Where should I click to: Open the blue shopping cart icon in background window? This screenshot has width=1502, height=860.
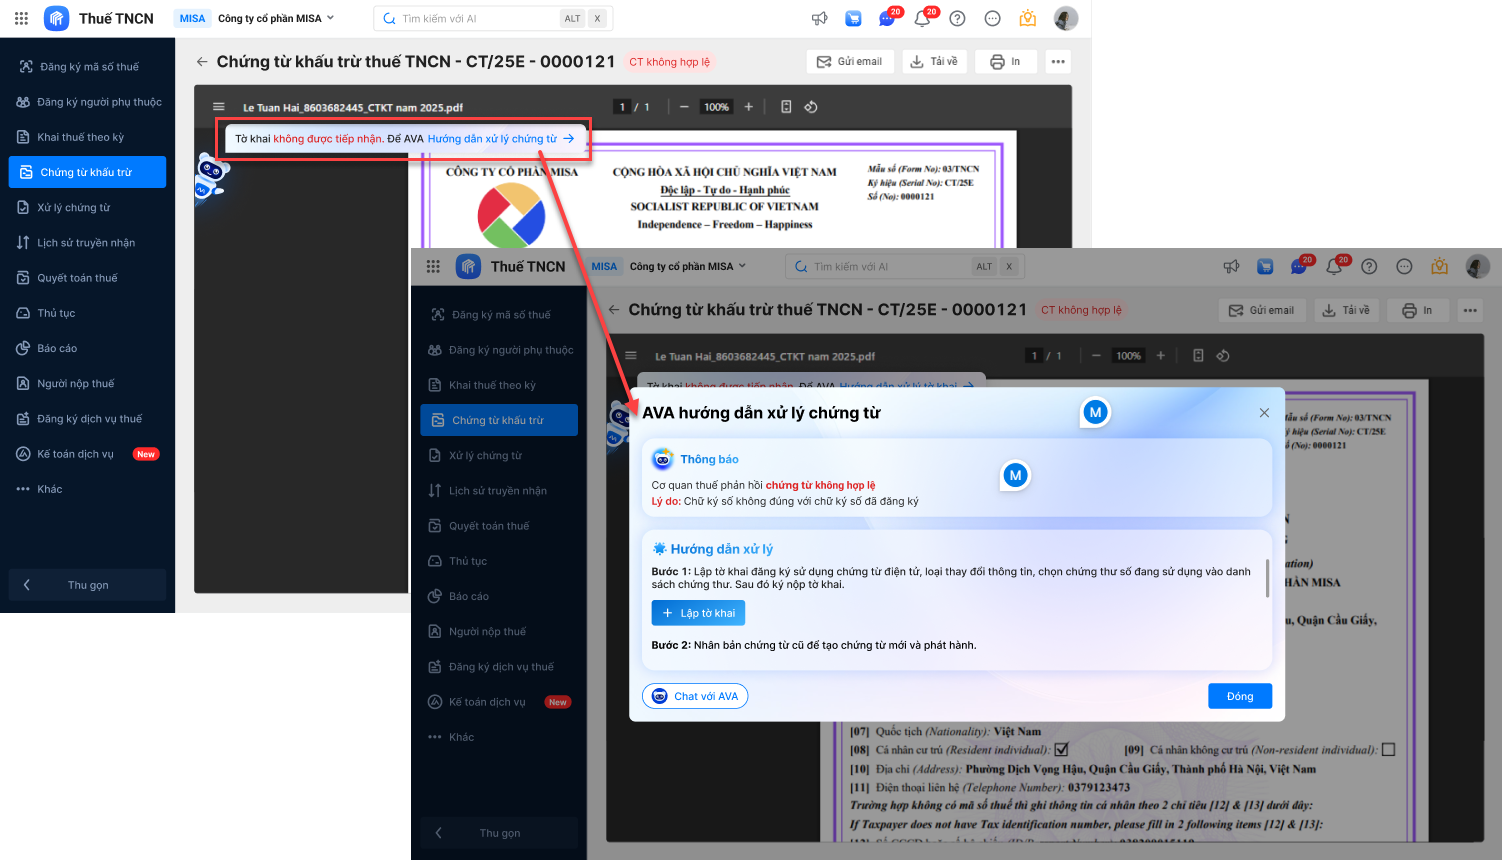click(853, 18)
